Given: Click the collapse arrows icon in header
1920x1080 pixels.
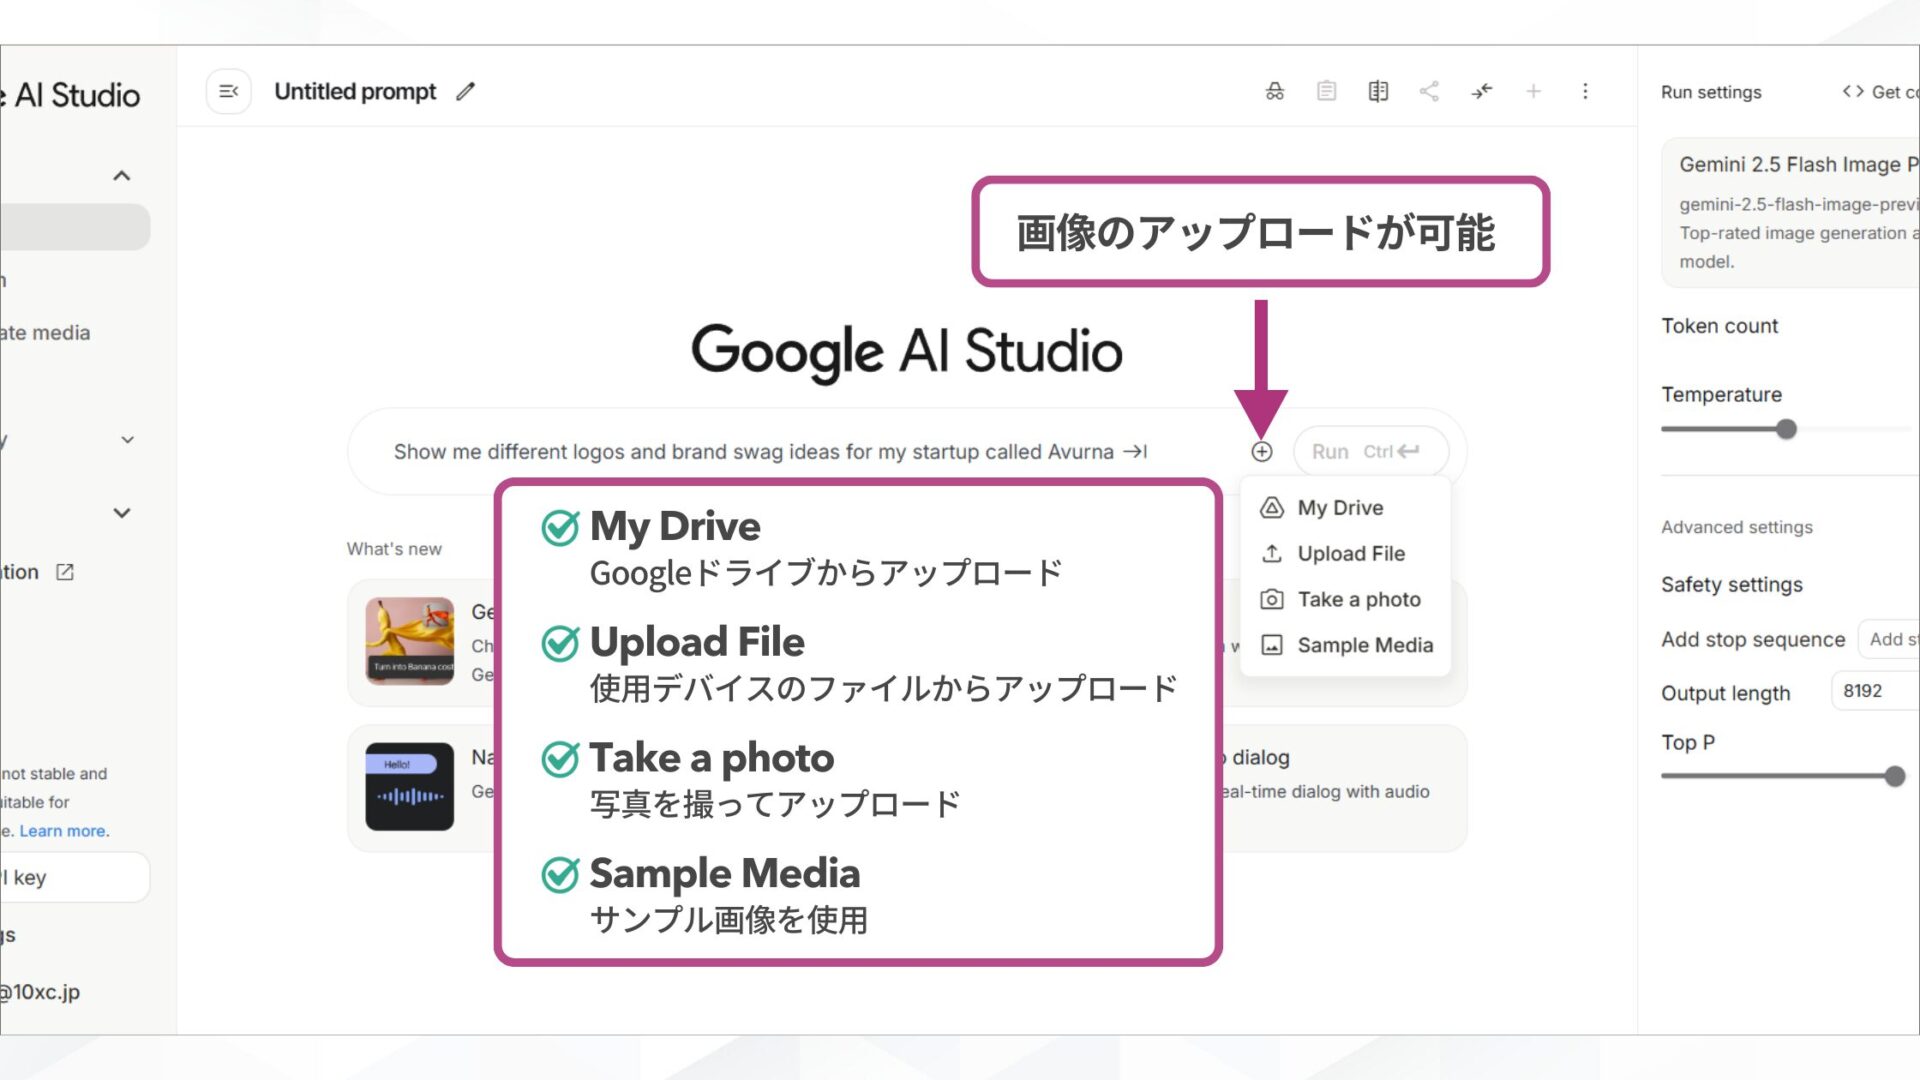Looking at the screenshot, I should [x=1481, y=91].
